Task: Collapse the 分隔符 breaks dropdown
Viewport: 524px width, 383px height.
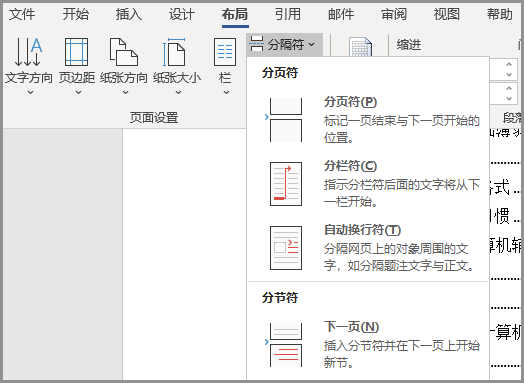Action: pos(284,44)
